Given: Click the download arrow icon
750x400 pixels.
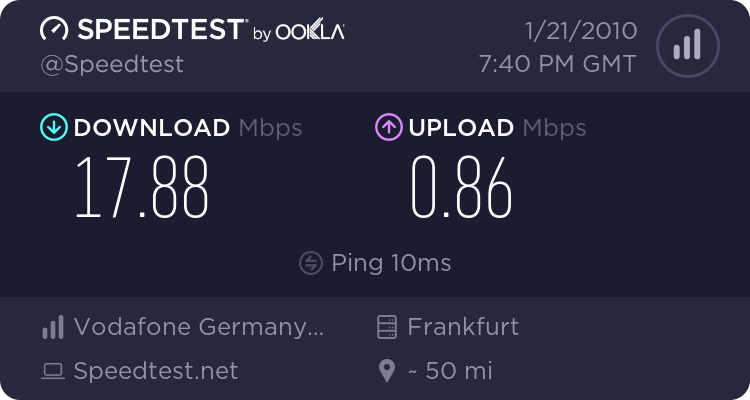Looking at the screenshot, I should point(53,128).
